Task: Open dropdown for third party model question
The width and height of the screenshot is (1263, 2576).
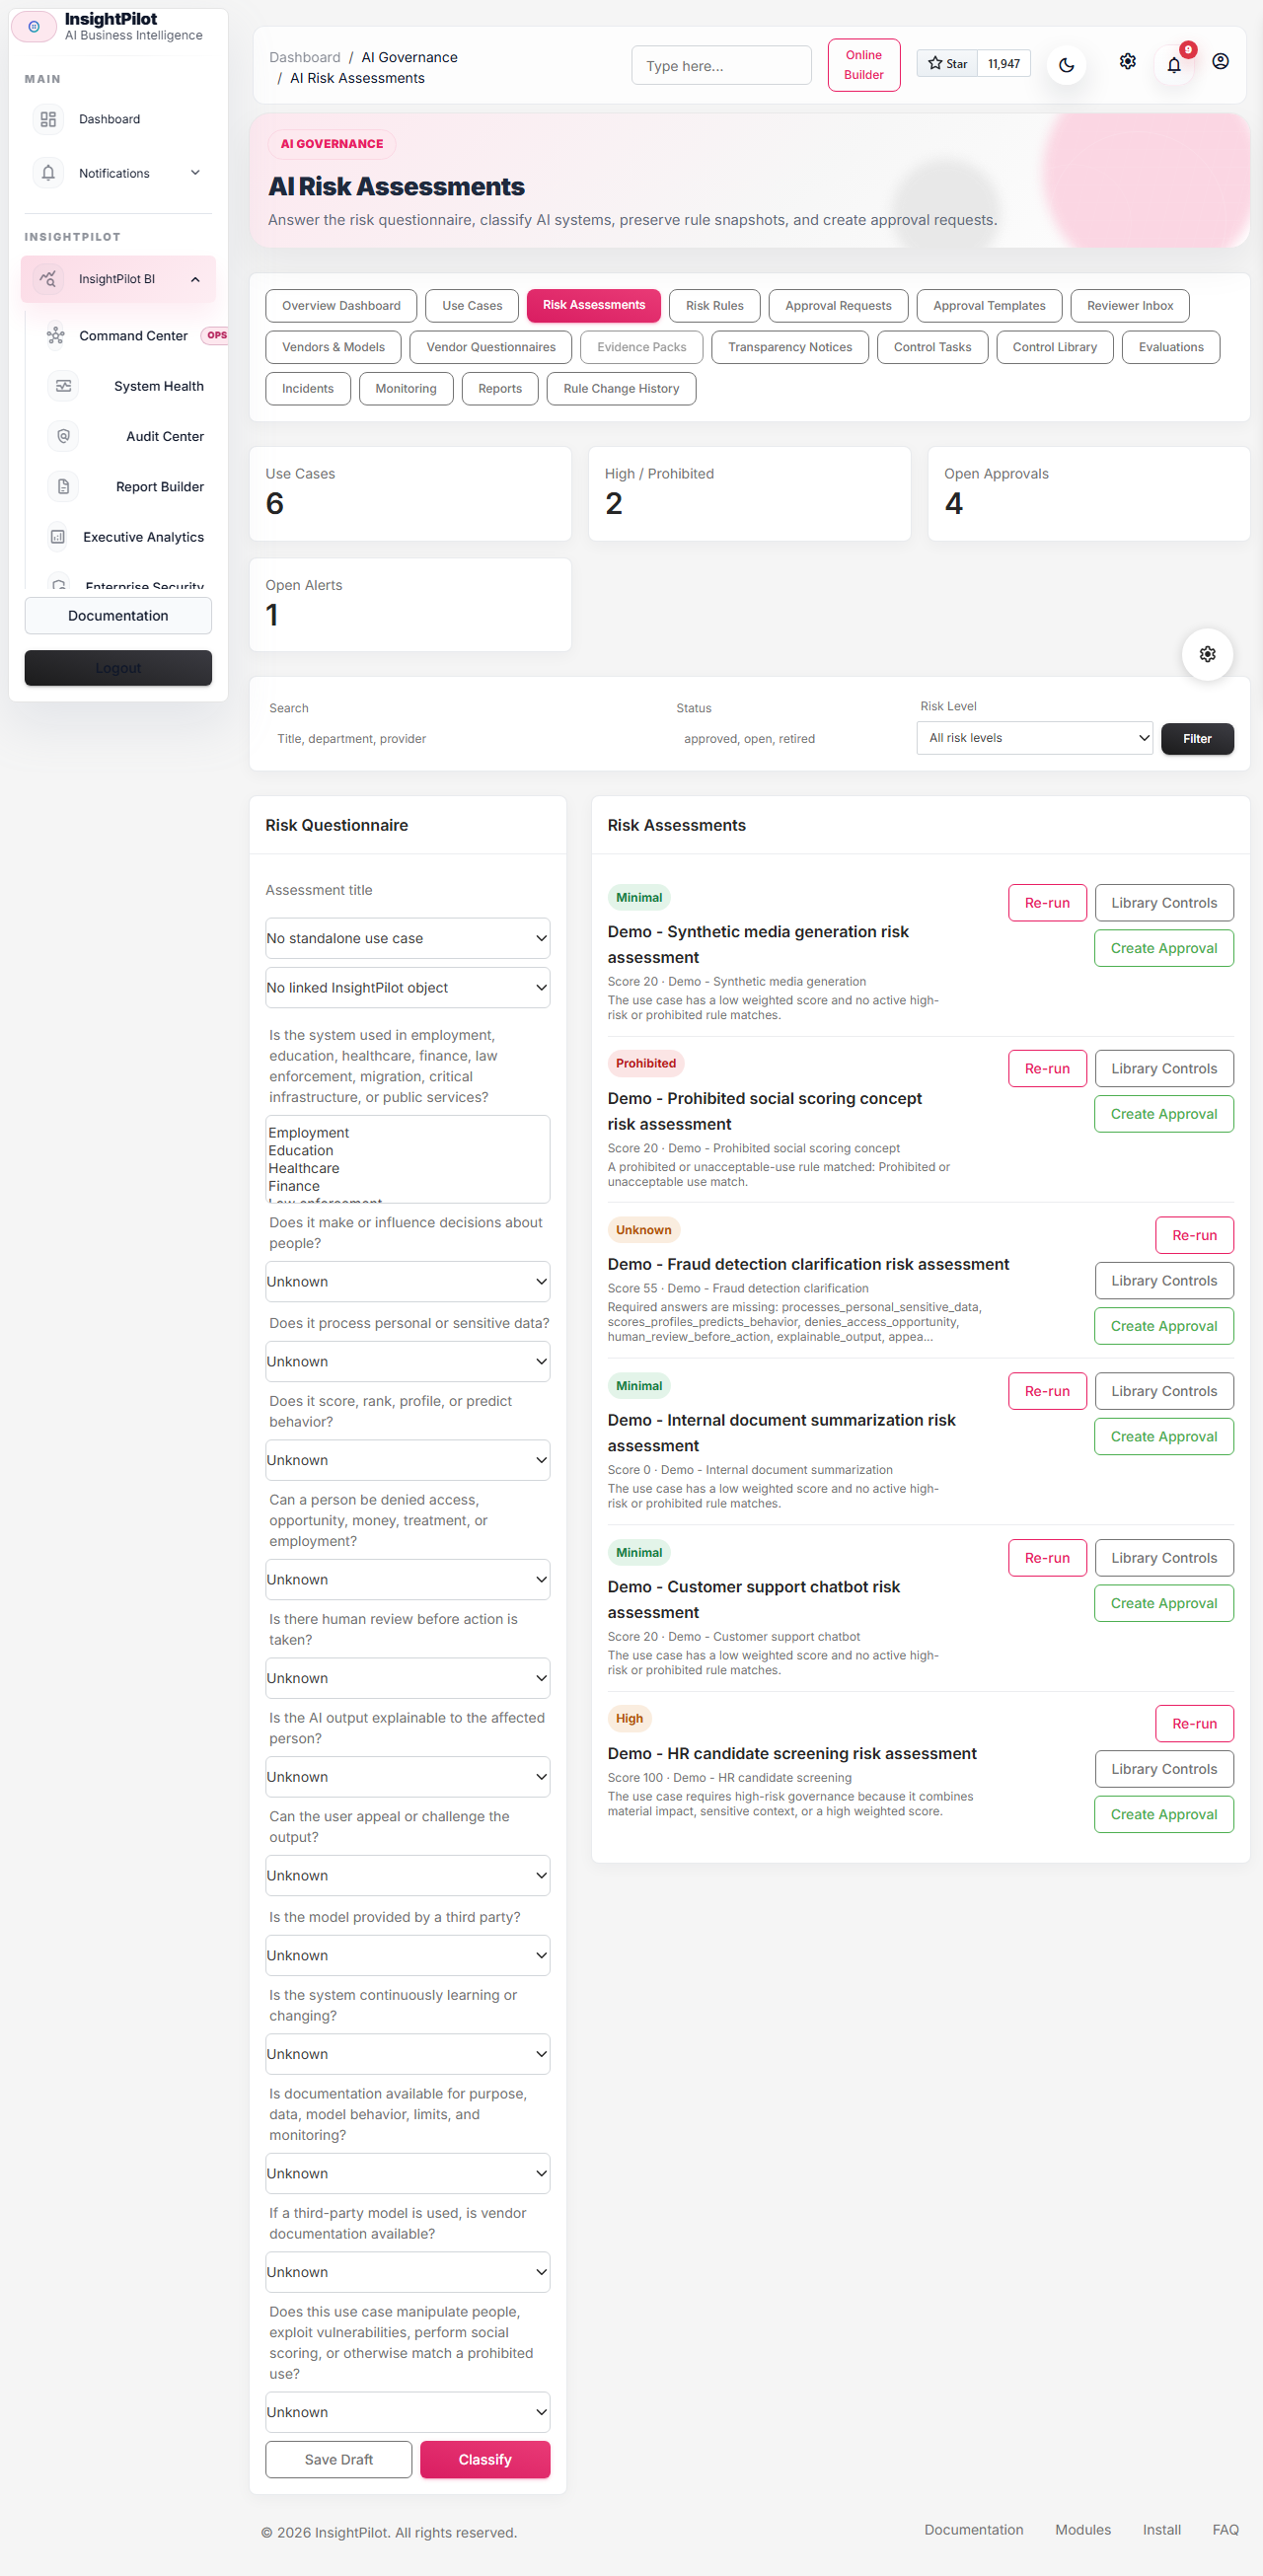Action: tap(407, 1955)
